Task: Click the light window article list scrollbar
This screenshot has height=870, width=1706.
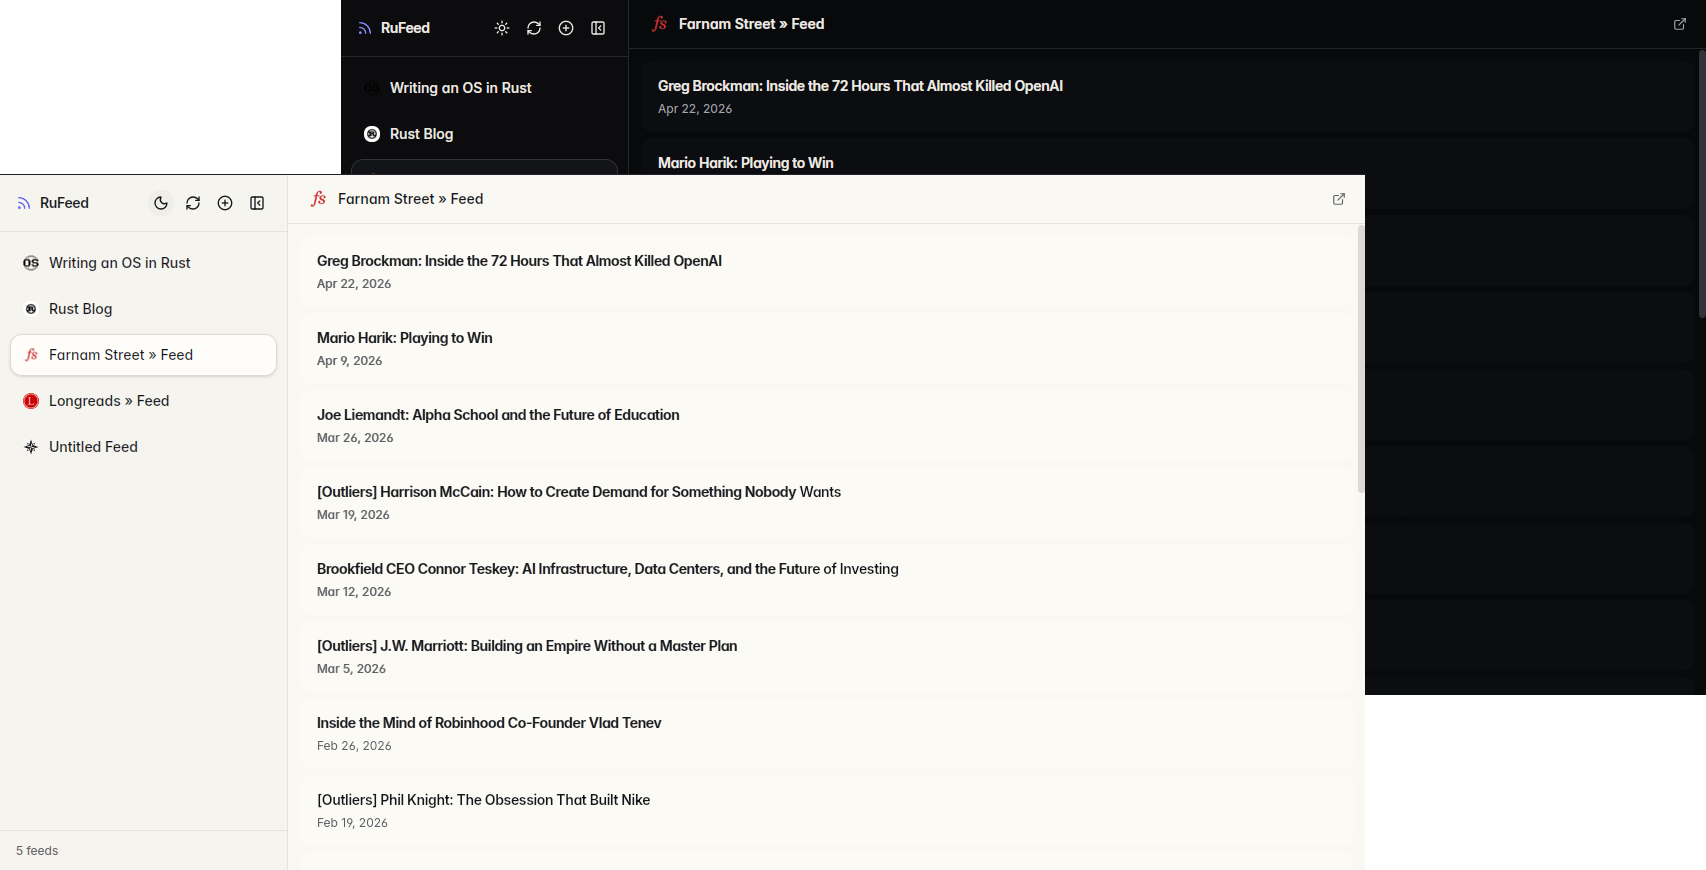Action: coord(1361,359)
